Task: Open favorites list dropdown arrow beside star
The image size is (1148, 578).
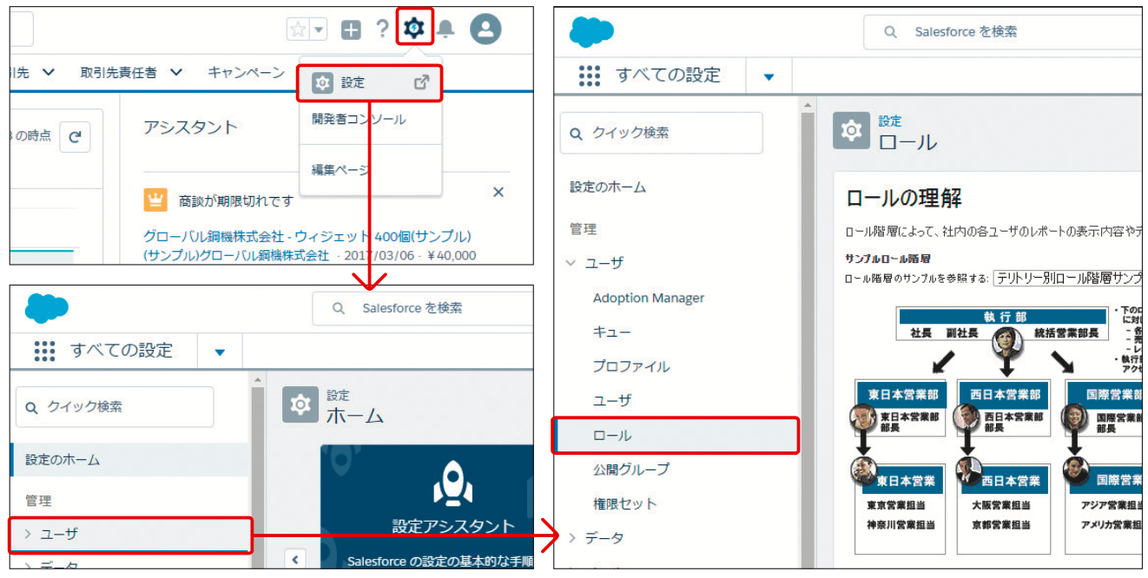Action: pyautogui.click(x=318, y=29)
